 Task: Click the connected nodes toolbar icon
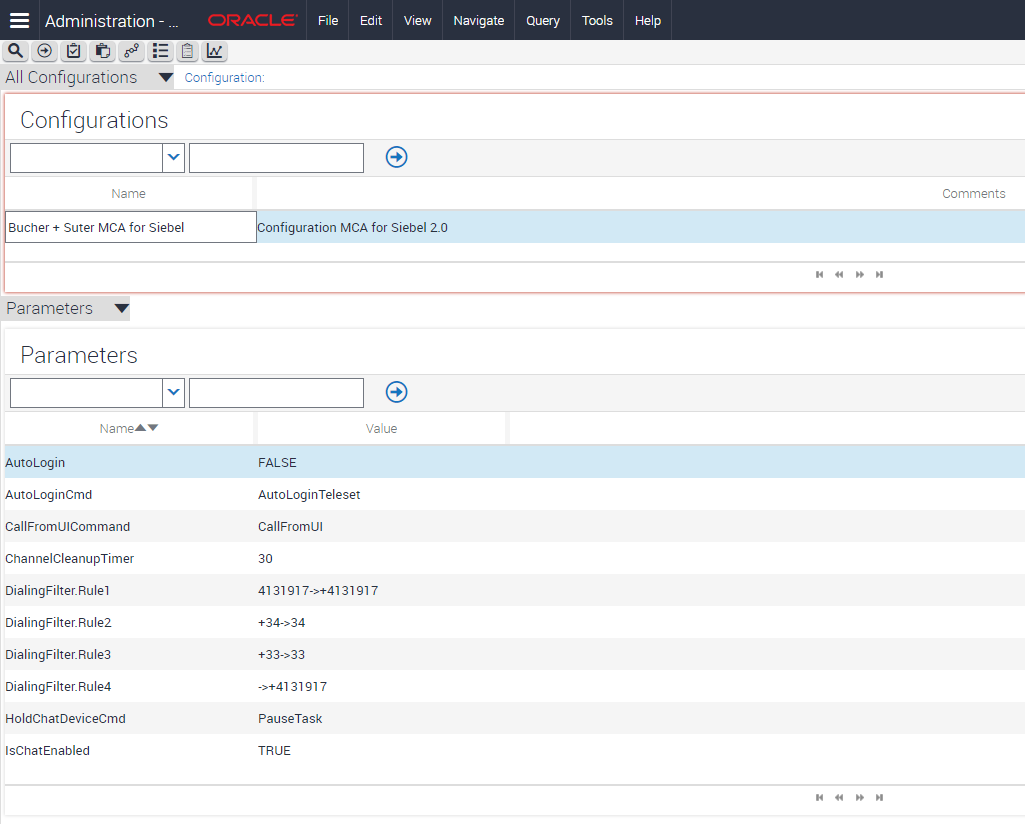click(131, 51)
